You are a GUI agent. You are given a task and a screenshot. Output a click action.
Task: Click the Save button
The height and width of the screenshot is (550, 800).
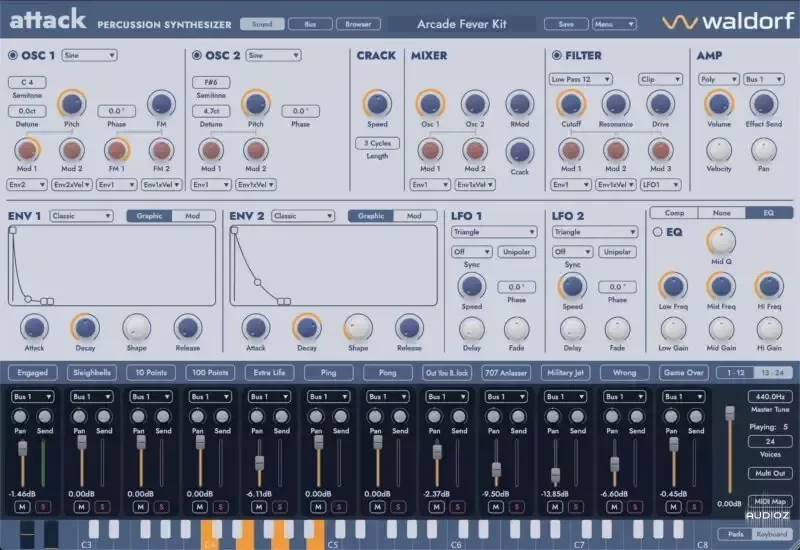(566, 24)
